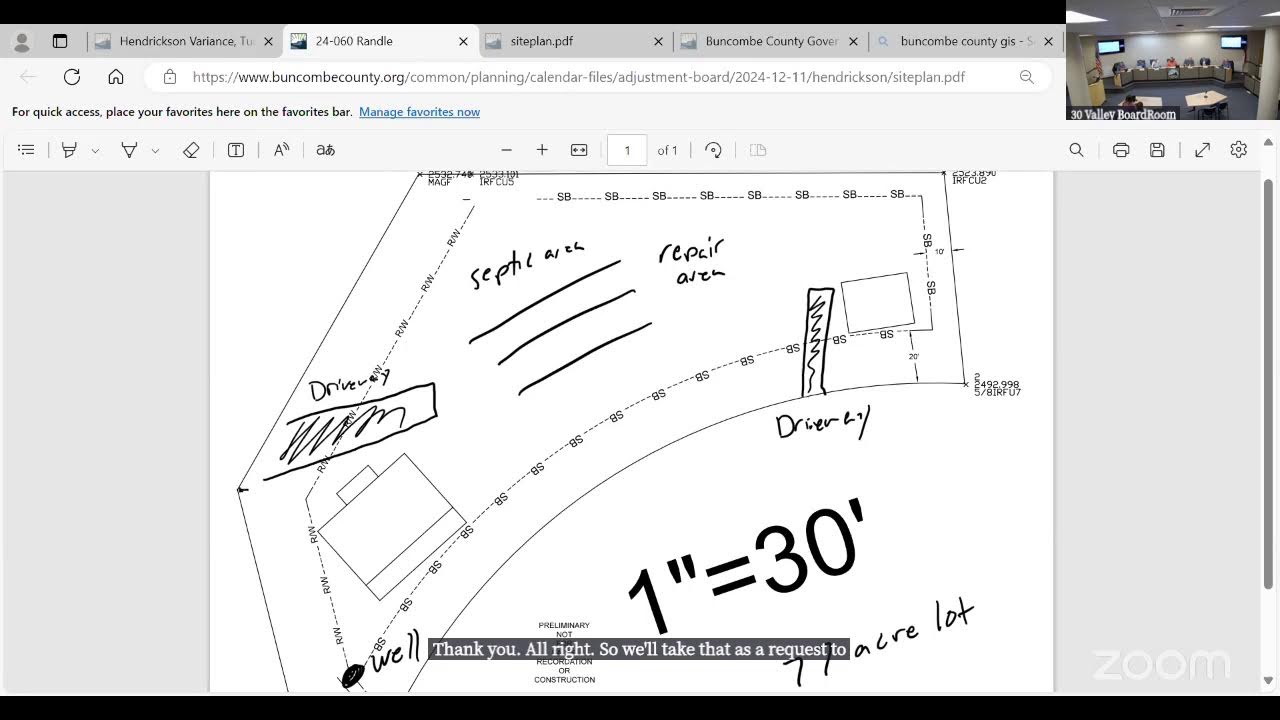Screen dimensions: 1280x720
Task: Open the browser profile icon
Action: point(22,42)
